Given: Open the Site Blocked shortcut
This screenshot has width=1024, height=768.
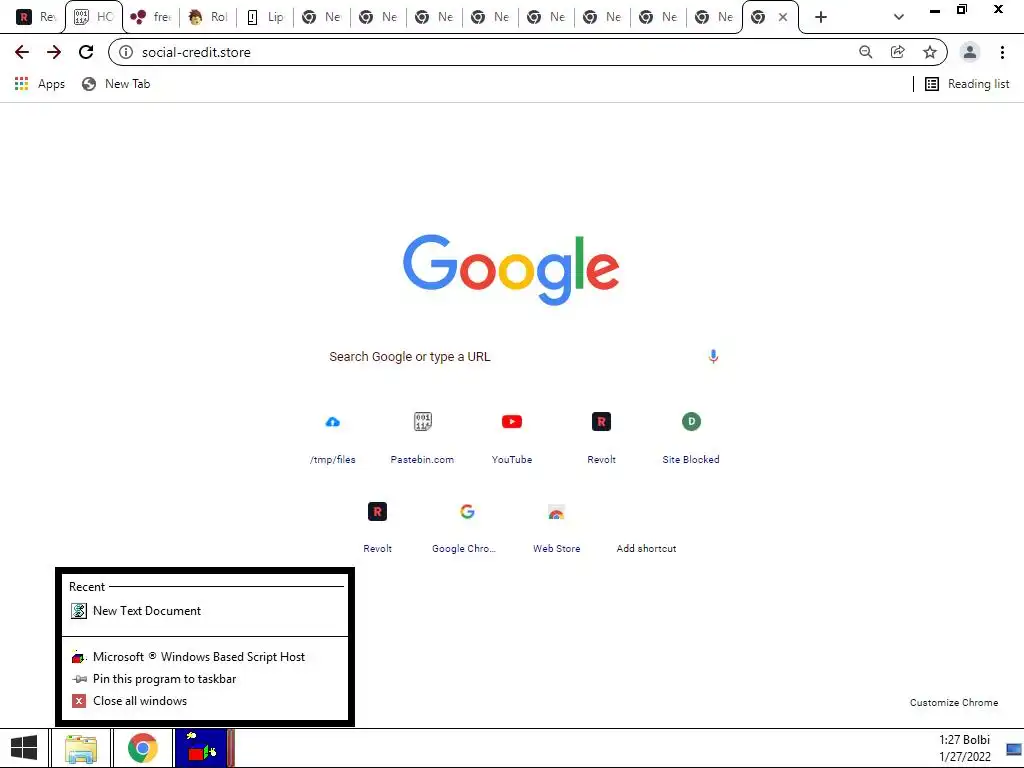Looking at the screenshot, I should (691, 438).
